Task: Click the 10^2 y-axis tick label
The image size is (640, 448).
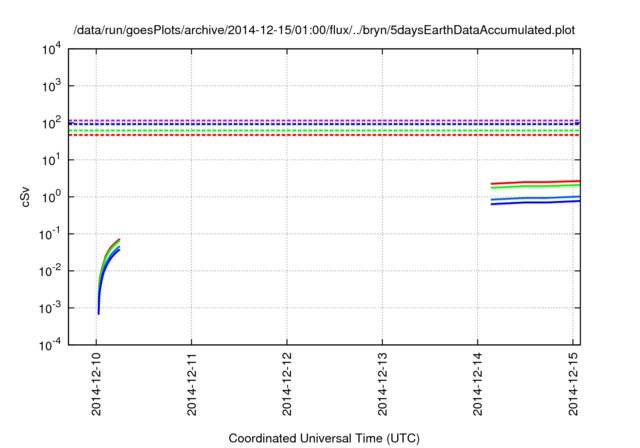Action: pyautogui.click(x=51, y=123)
